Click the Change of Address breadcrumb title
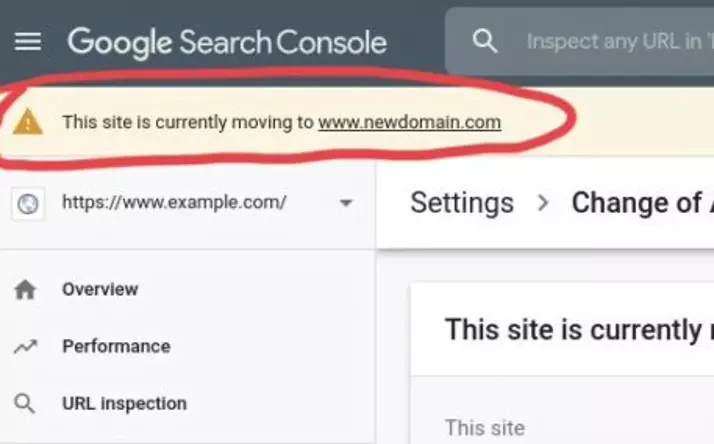Image resolution: width=714 pixels, height=444 pixels. [x=643, y=203]
